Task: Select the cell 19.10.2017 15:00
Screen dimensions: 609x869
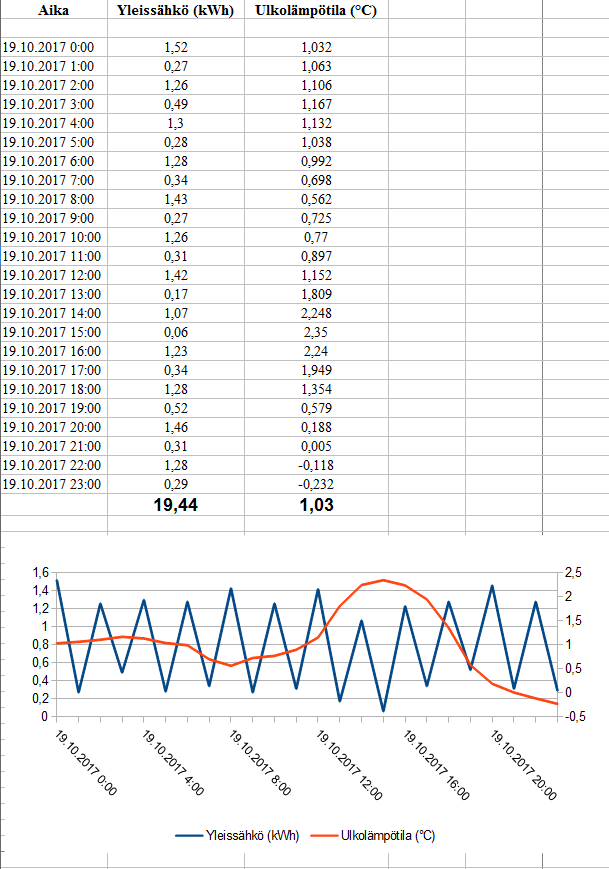Action: (54, 332)
